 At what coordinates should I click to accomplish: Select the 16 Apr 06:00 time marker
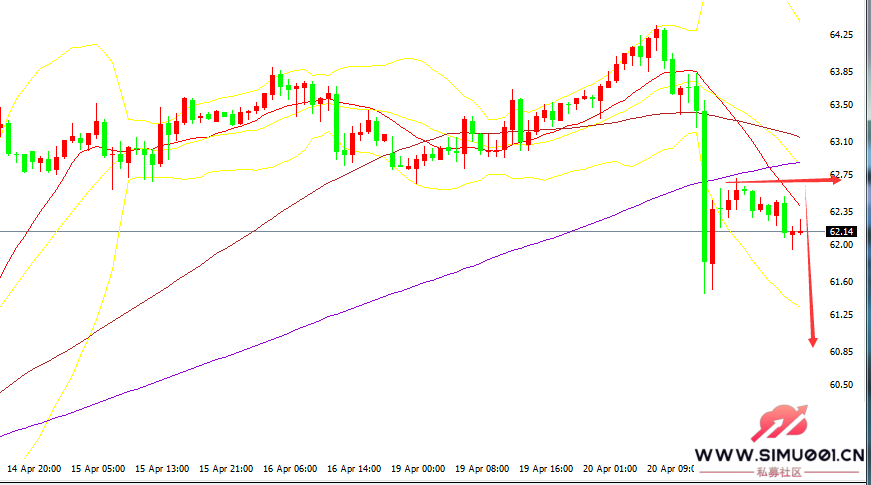tap(290, 468)
